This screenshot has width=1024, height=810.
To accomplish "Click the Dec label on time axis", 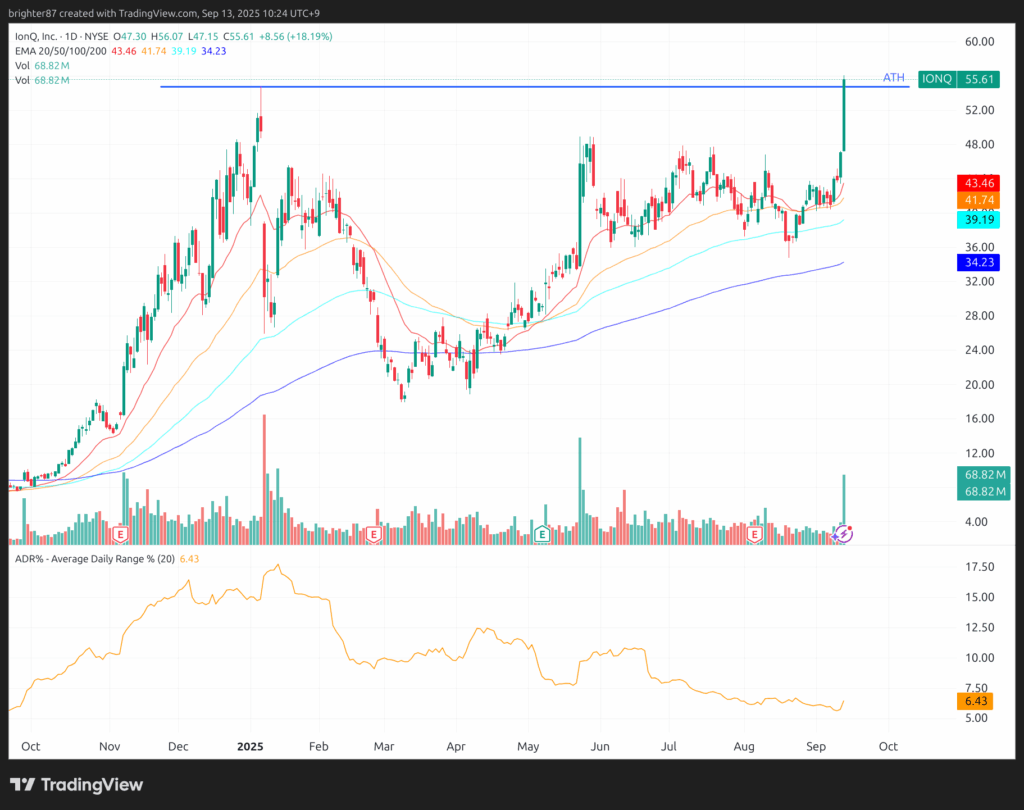I will pyautogui.click(x=178, y=746).
